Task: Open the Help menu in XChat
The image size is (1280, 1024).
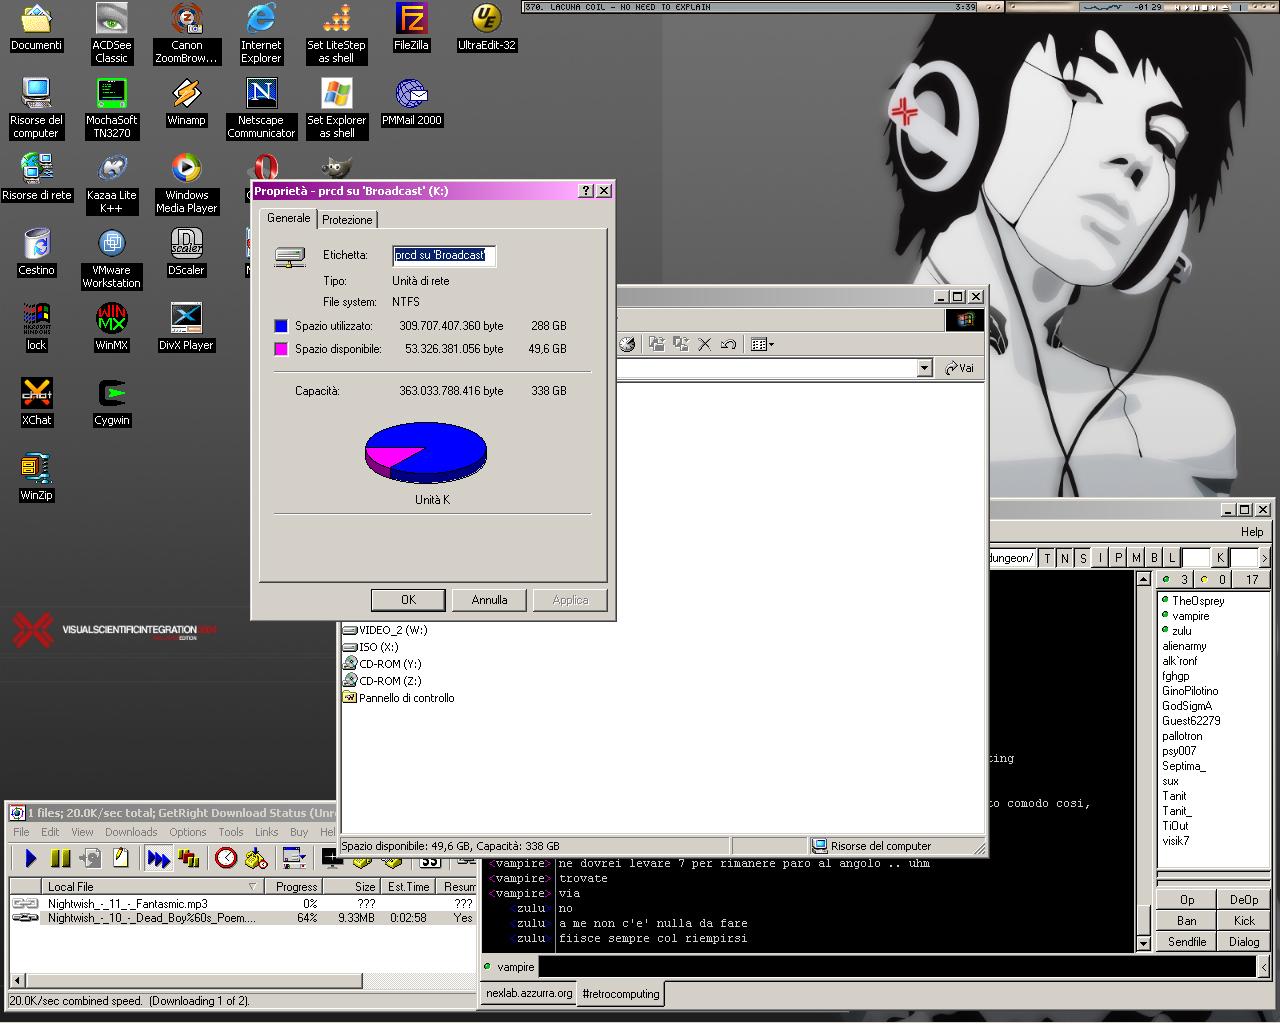Action: 1252,532
